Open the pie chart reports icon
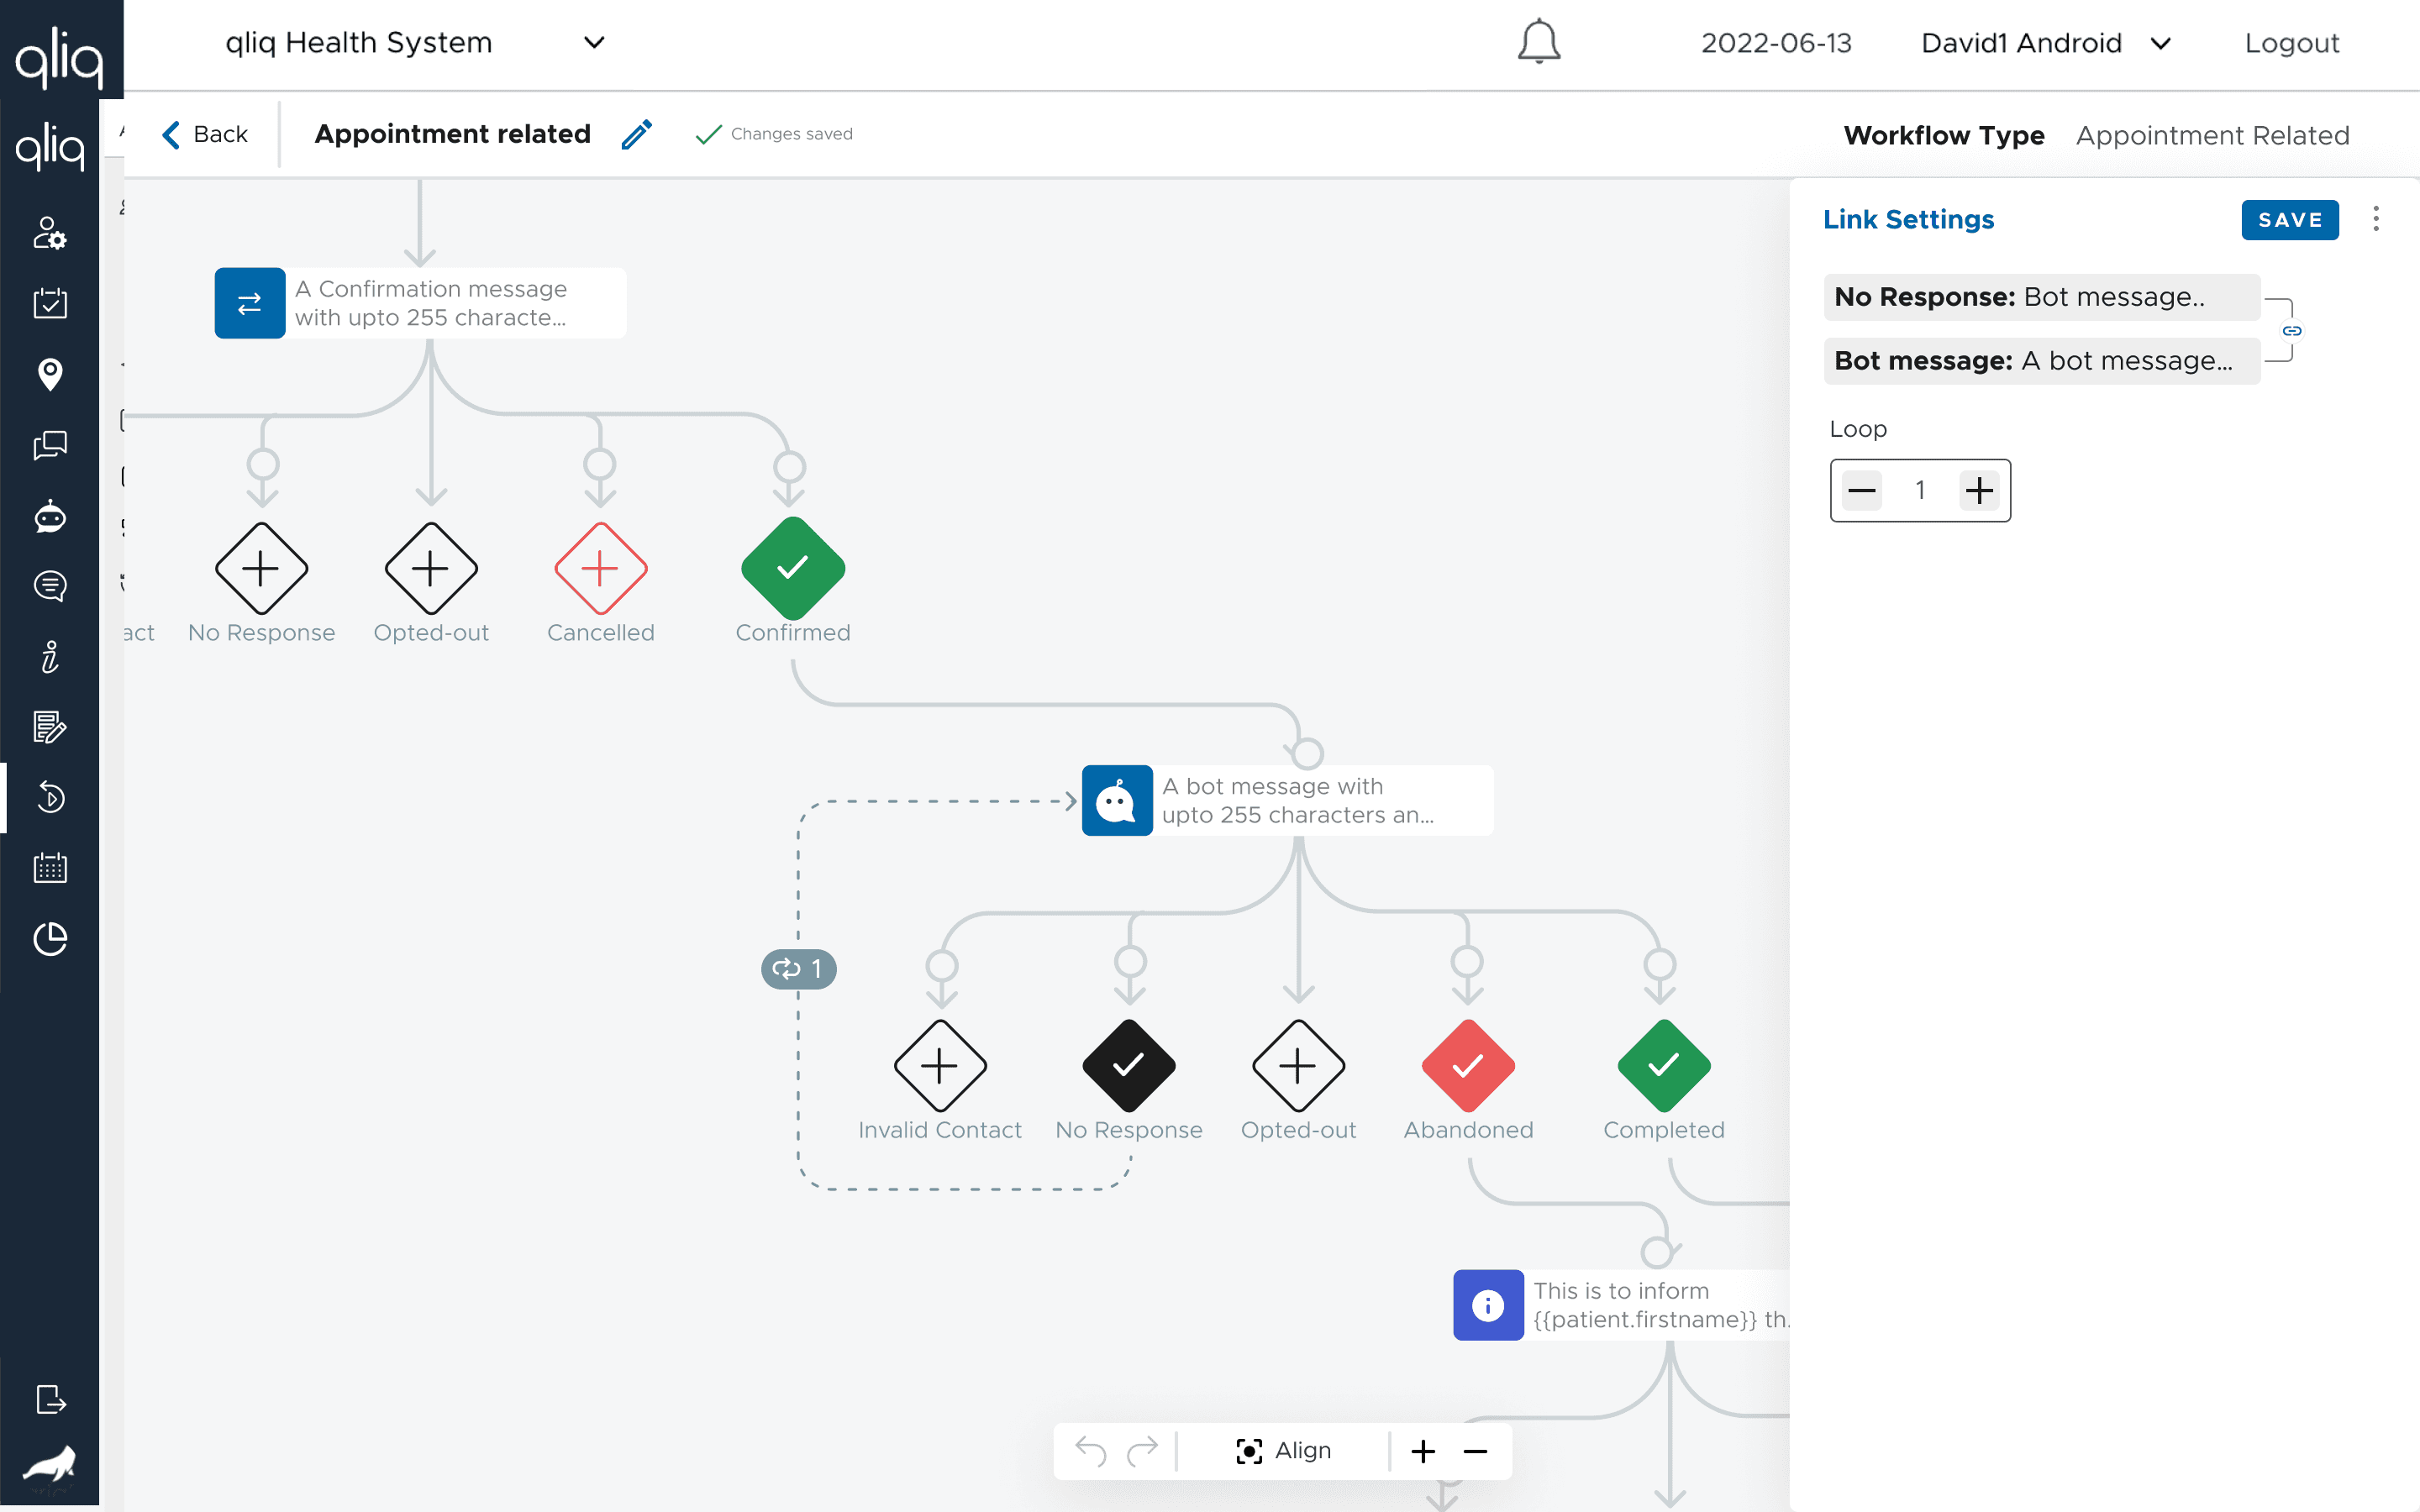Viewport: 2420px width, 1512px height. click(50, 939)
